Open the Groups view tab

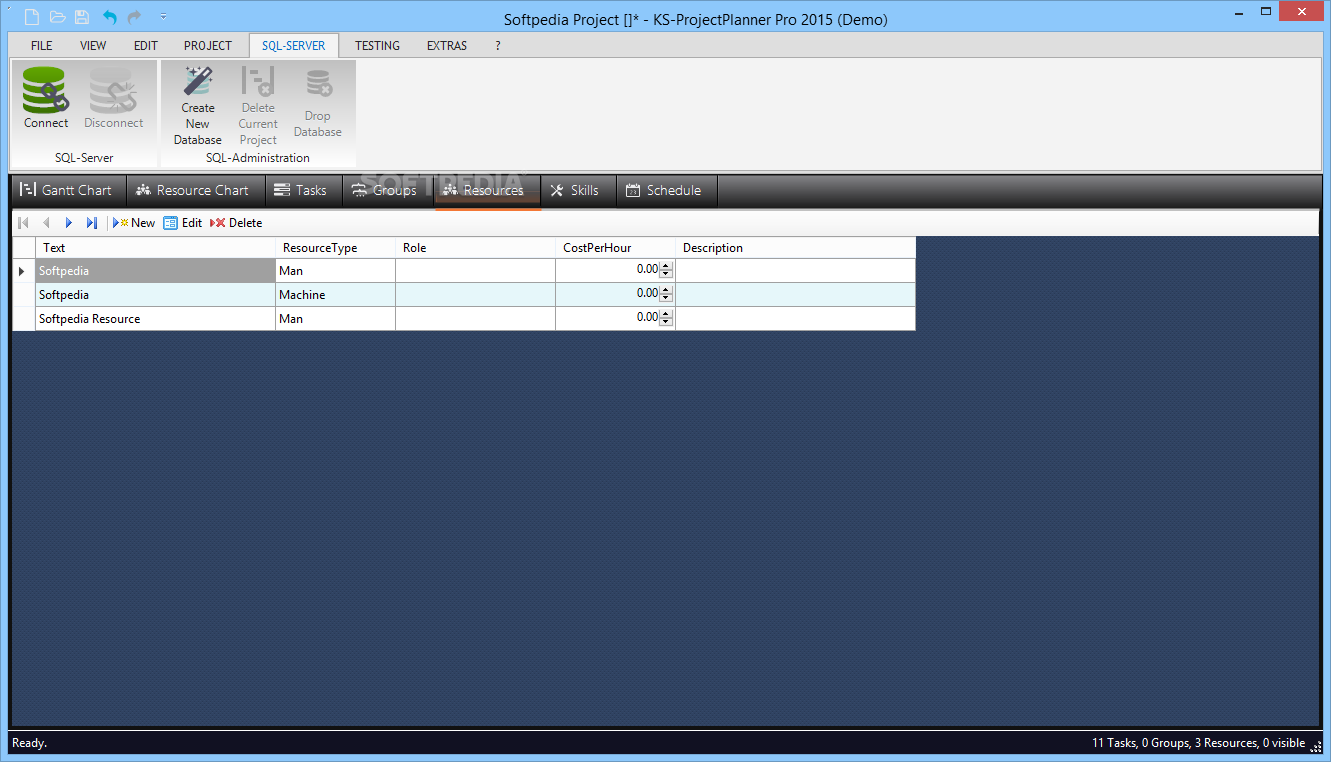(x=388, y=190)
